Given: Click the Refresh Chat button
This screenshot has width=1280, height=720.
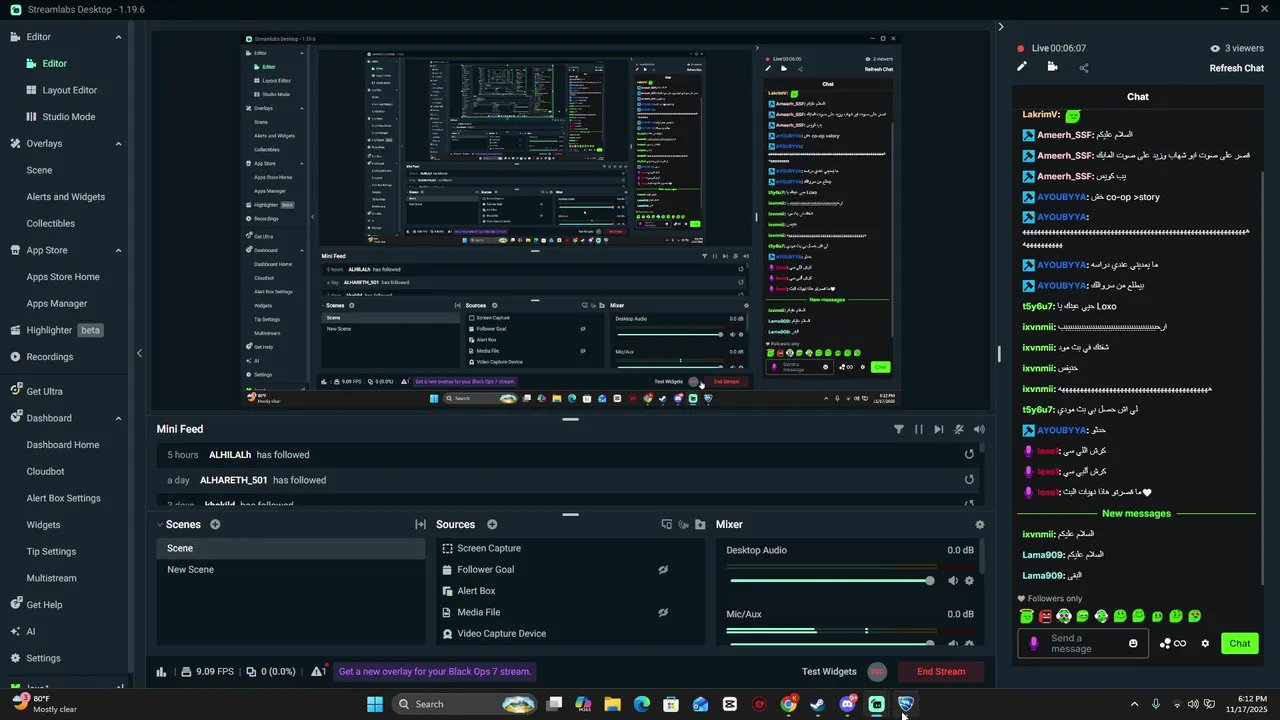Looking at the screenshot, I should tap(1237, 68).
